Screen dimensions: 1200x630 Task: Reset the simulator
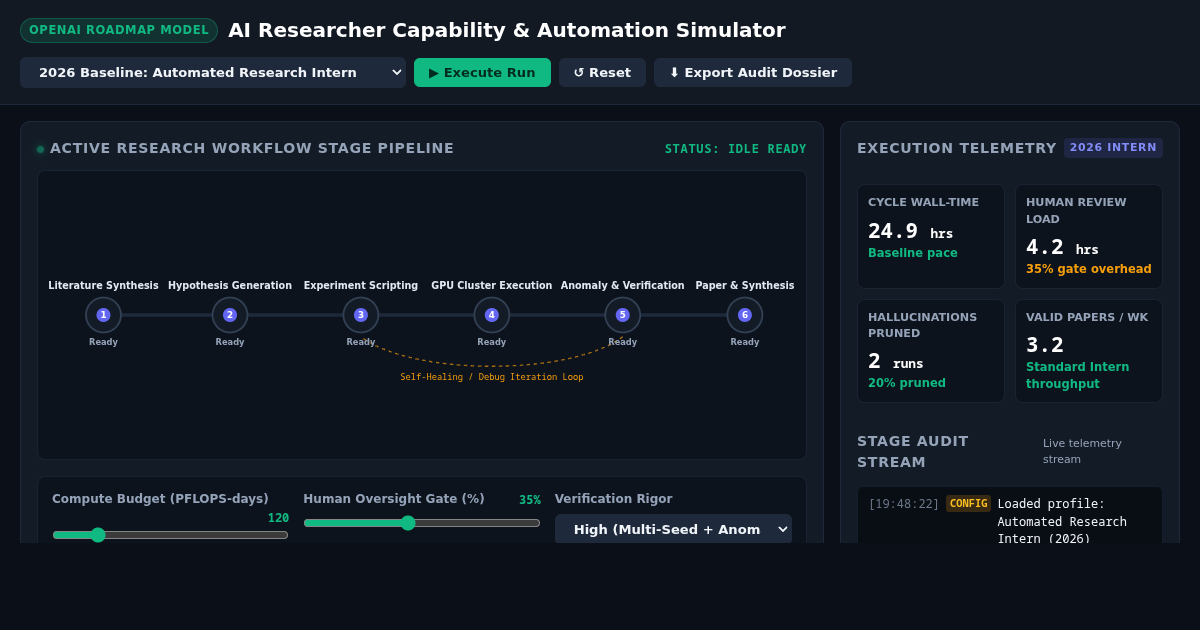pyautogui.click(x=602, y=72)
